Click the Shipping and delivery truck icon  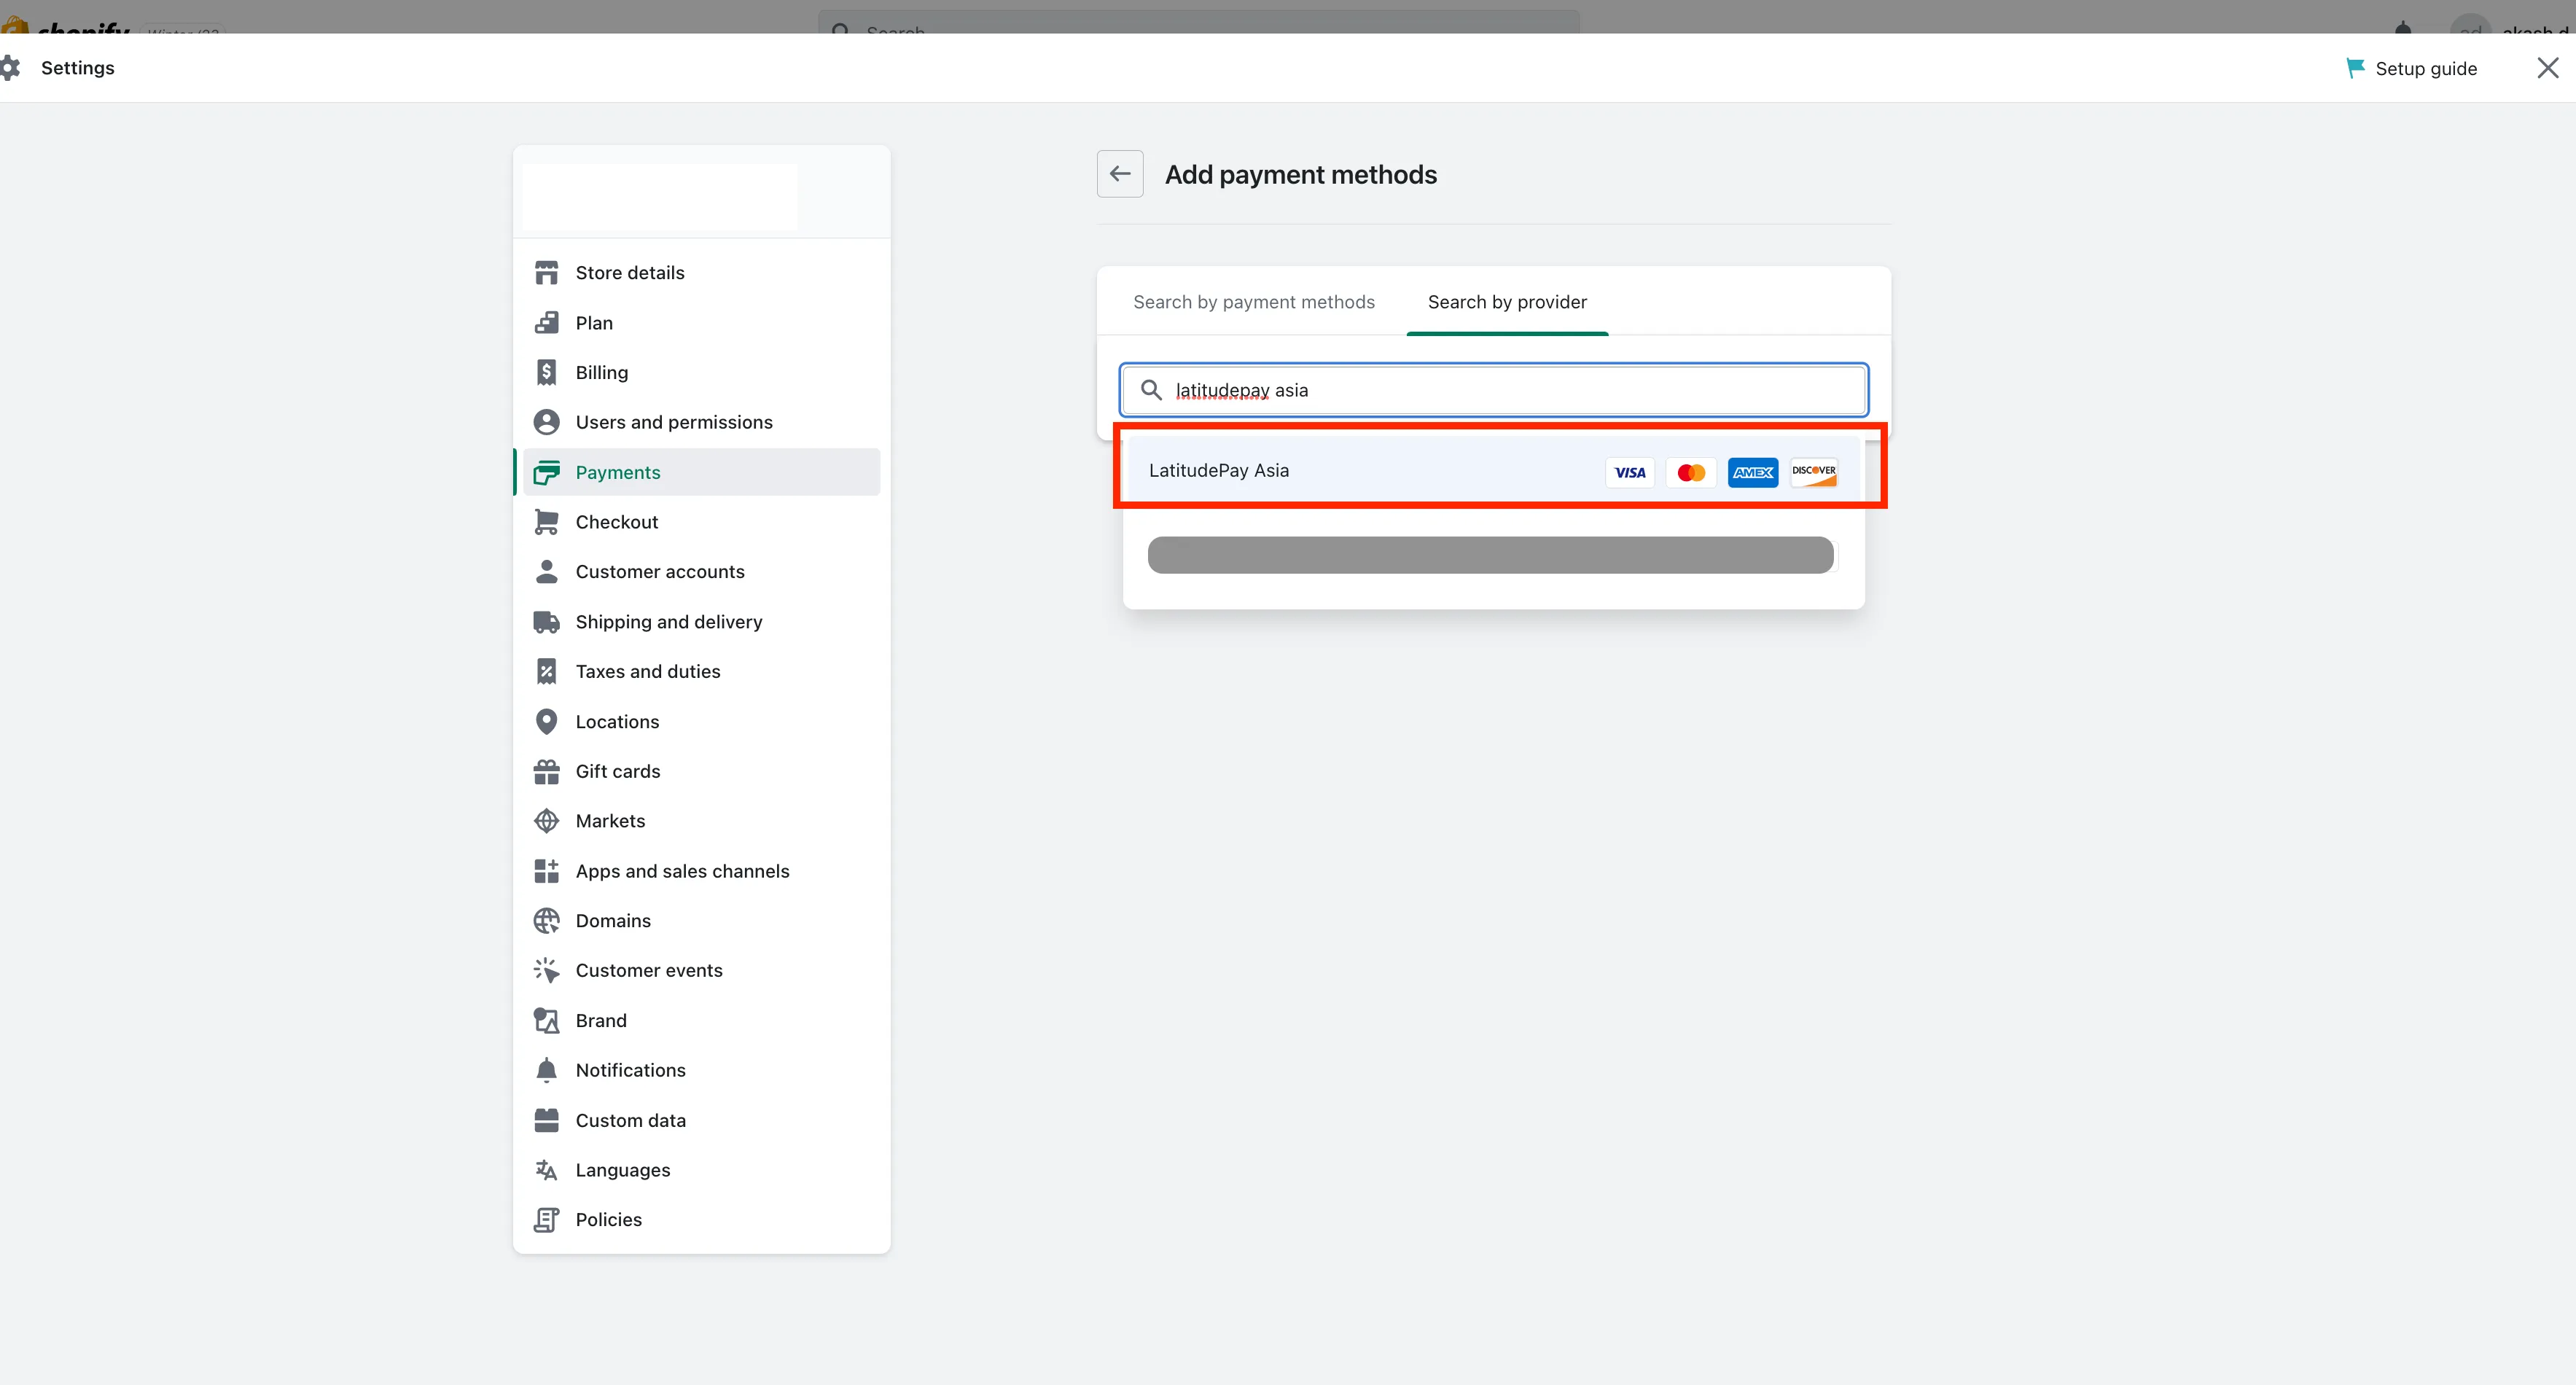click(546, 622)
